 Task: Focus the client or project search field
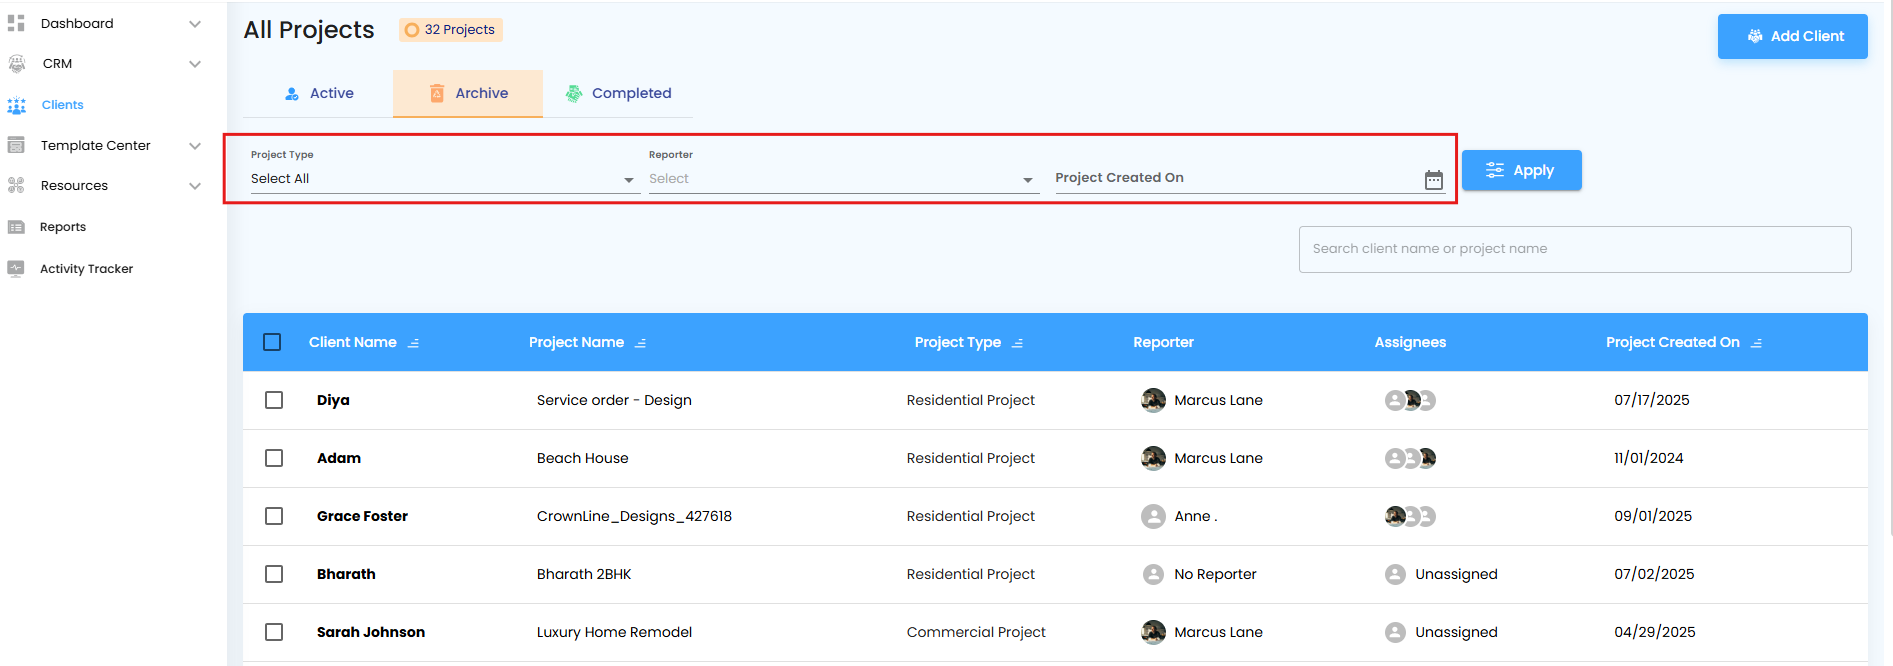[1574, 249]
